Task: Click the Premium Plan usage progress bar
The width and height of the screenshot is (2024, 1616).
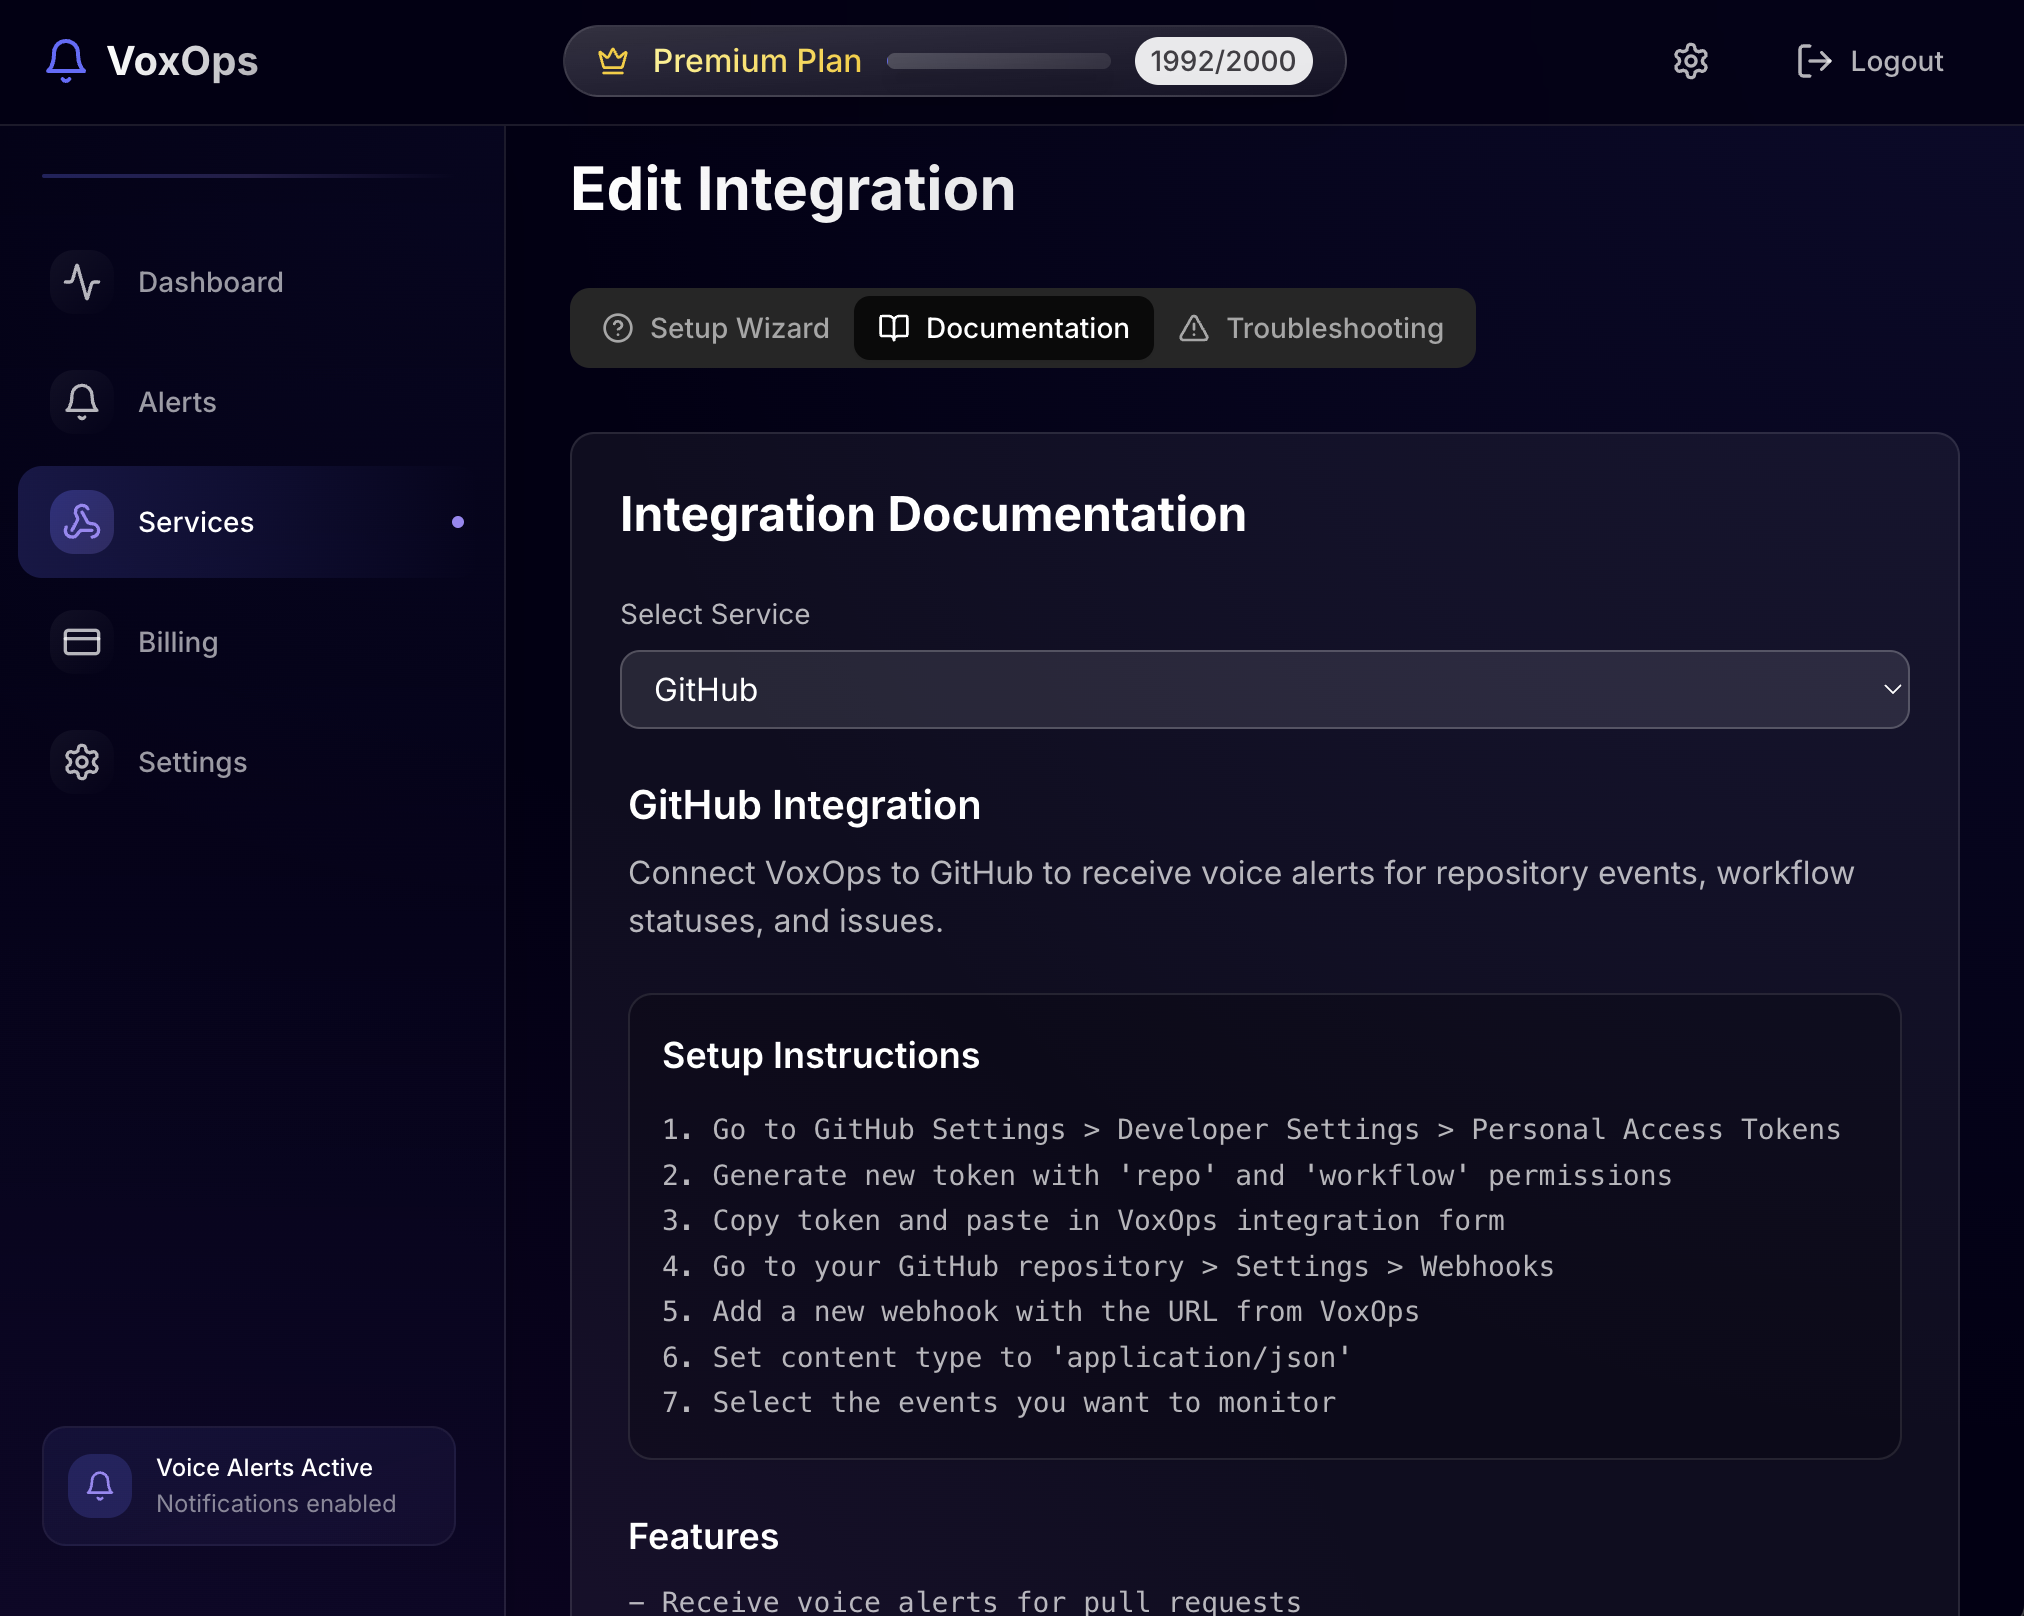Action: (997, 61)
